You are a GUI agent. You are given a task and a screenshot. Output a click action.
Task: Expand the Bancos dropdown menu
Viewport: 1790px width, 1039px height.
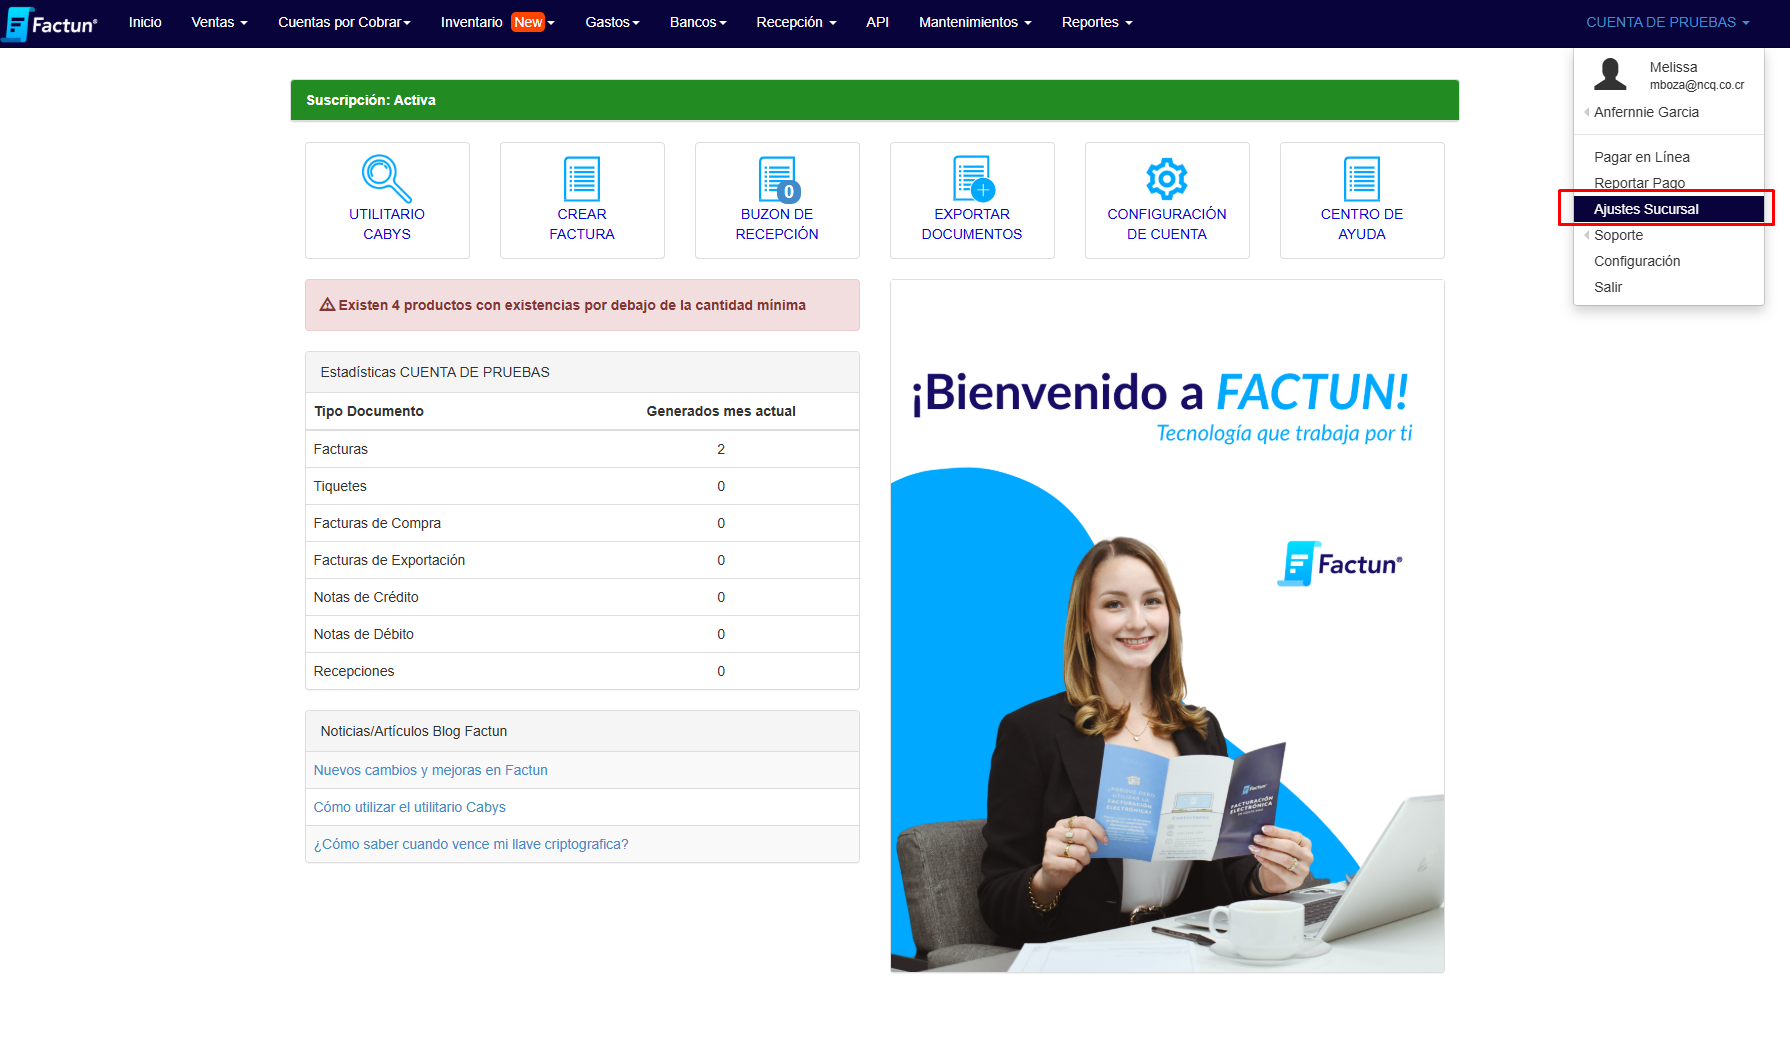[x=698, y=22]
